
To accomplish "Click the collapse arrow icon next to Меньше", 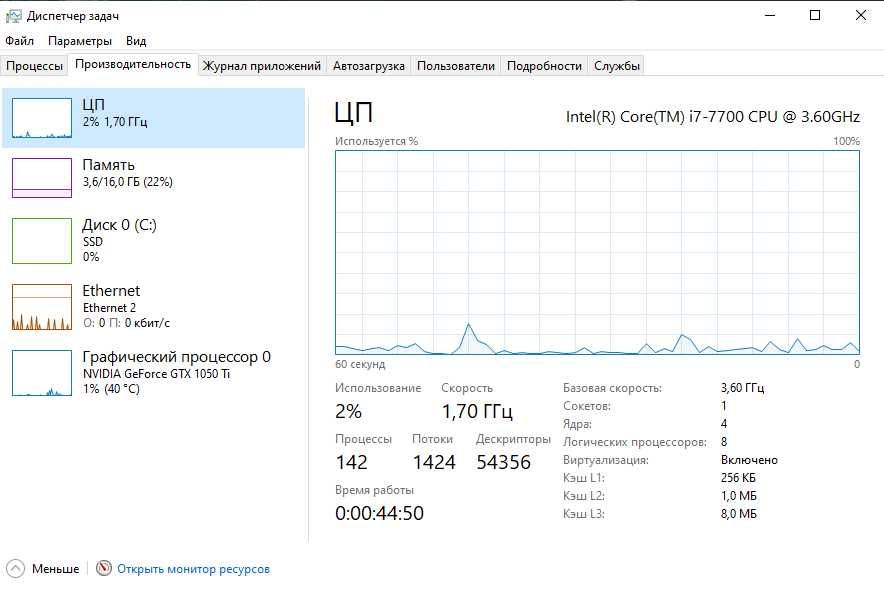I will [15, 568].
